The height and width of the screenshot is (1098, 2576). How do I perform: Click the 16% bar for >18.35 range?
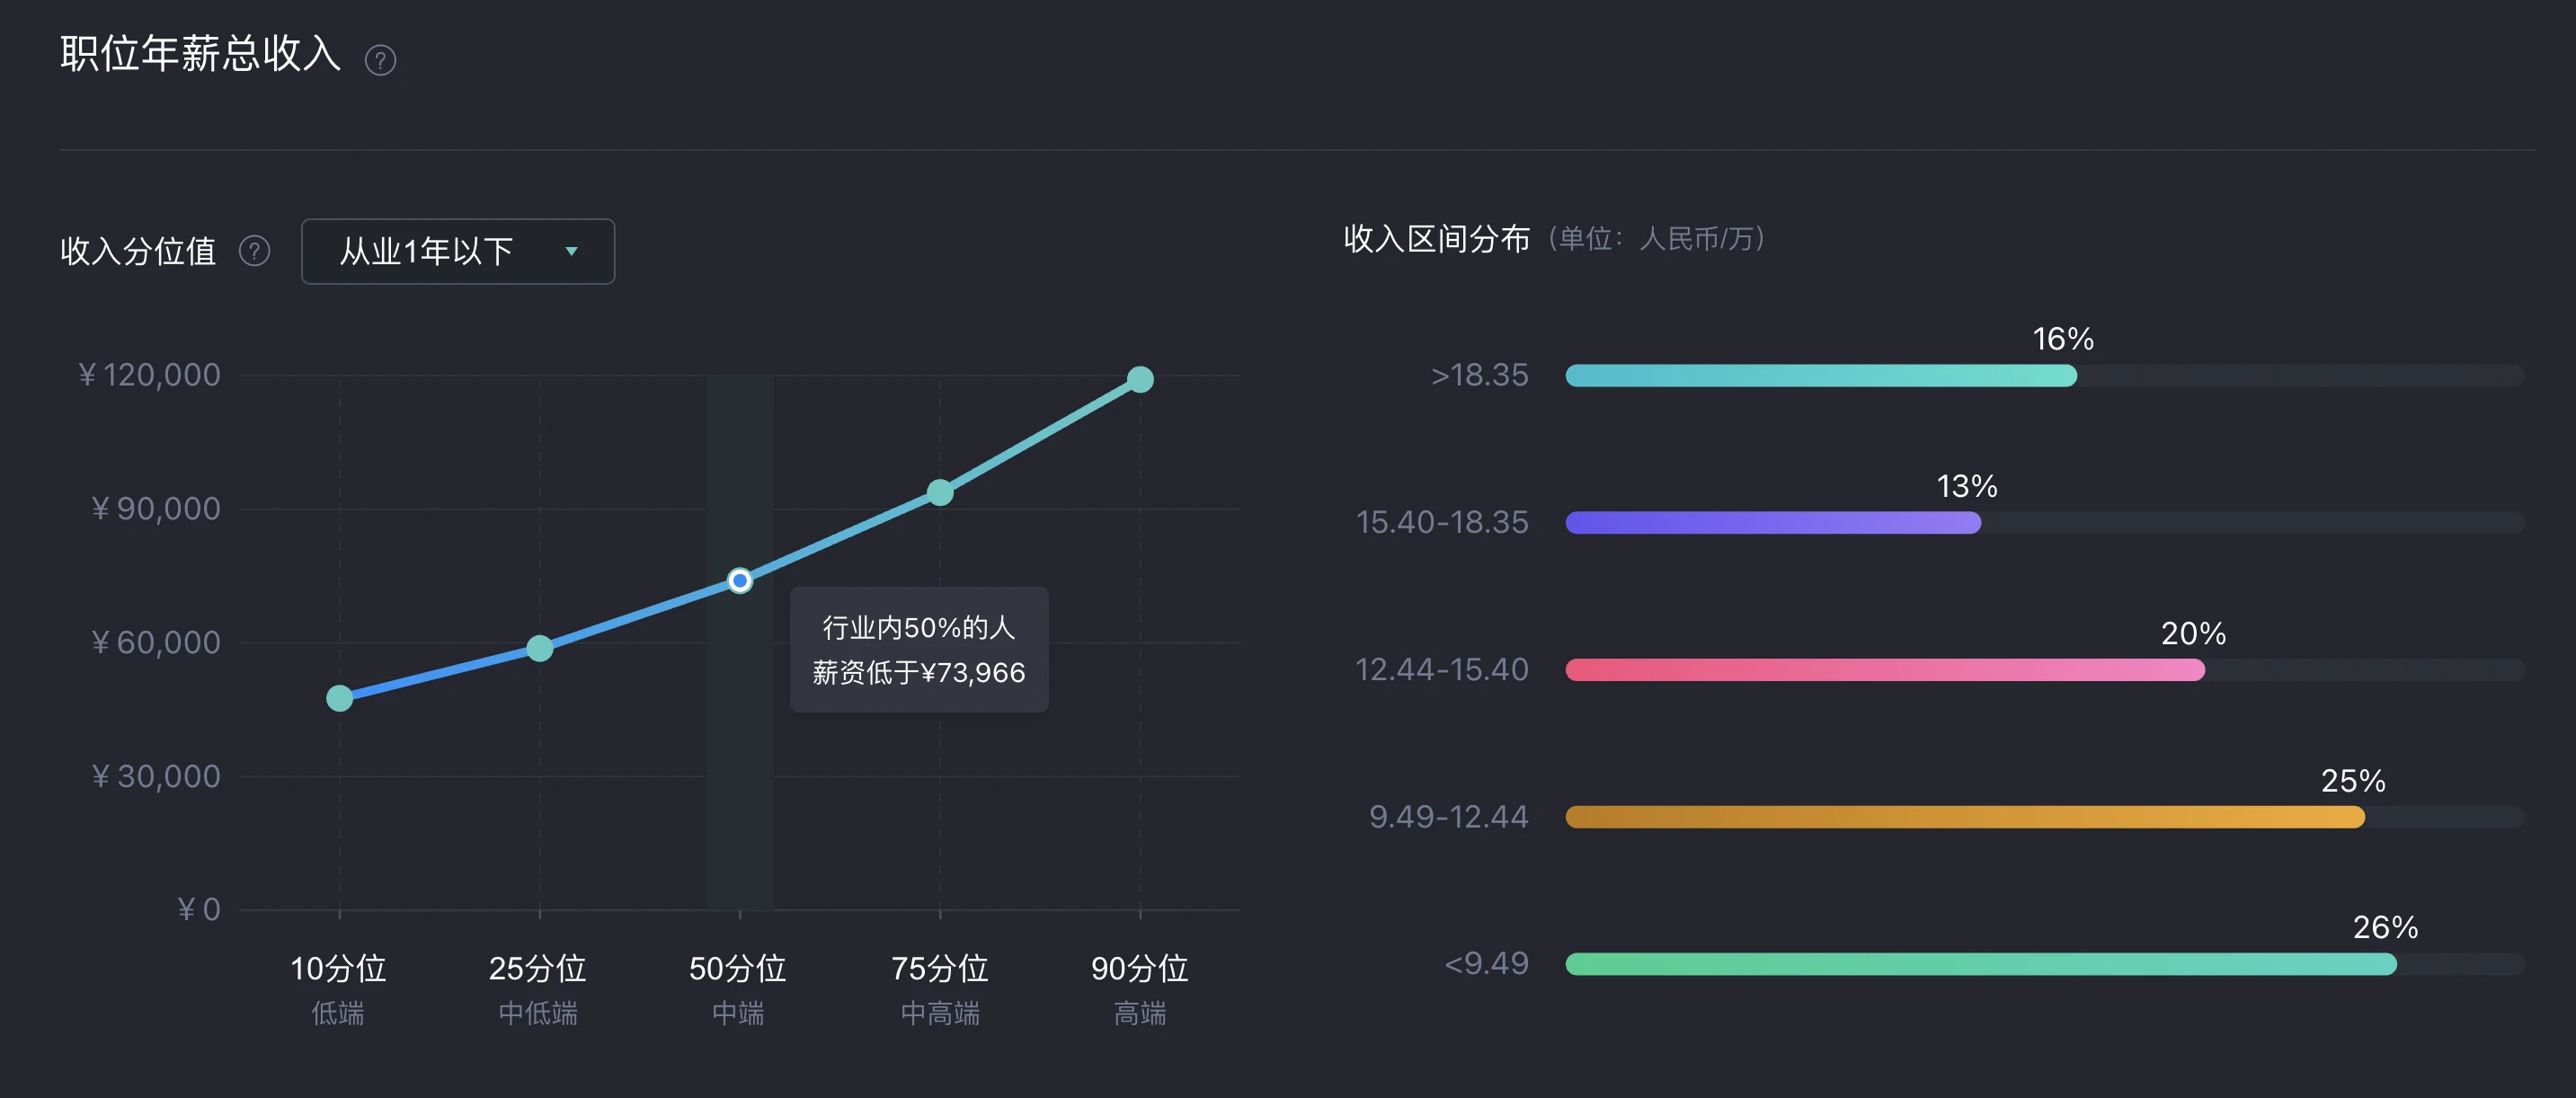[1821, 376]
